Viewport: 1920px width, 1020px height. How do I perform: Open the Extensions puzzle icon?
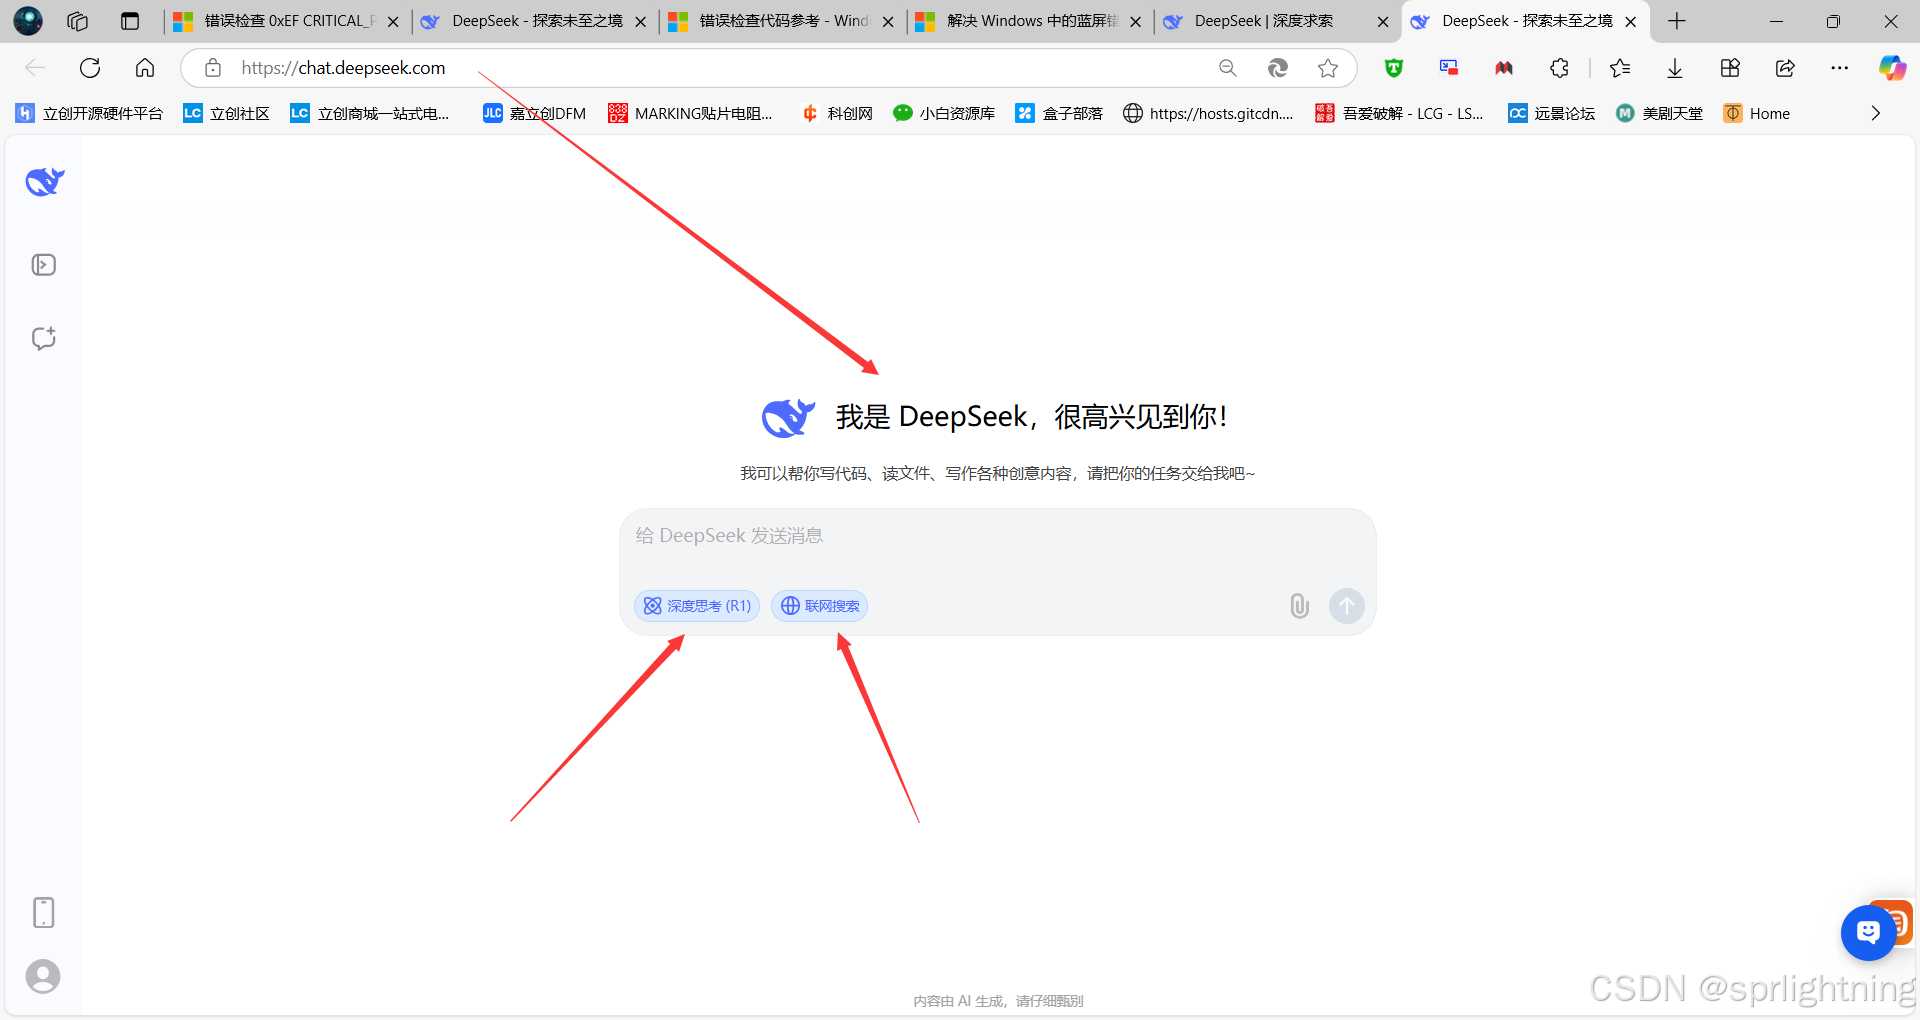click(x=1559, y=68)
